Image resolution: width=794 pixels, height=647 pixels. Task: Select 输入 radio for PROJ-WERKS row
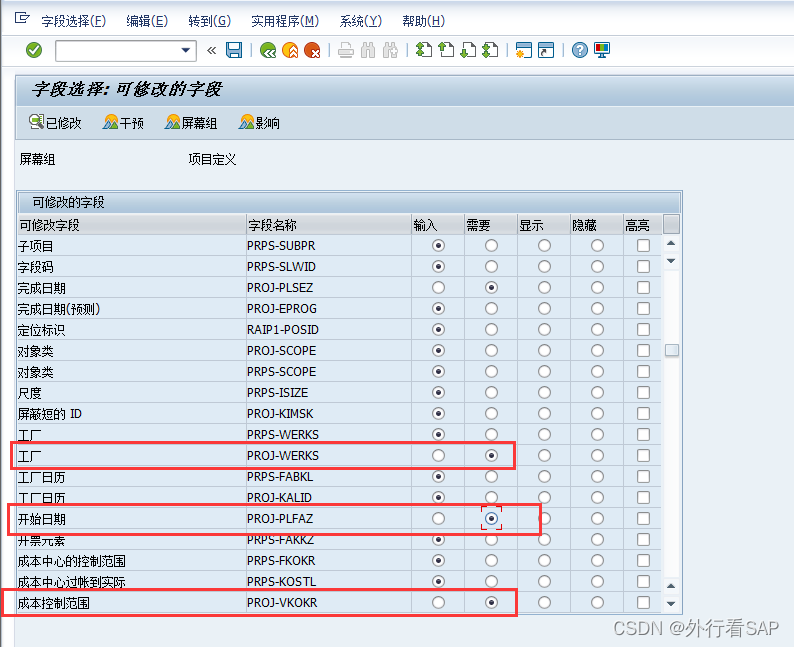tap(439, 456)
